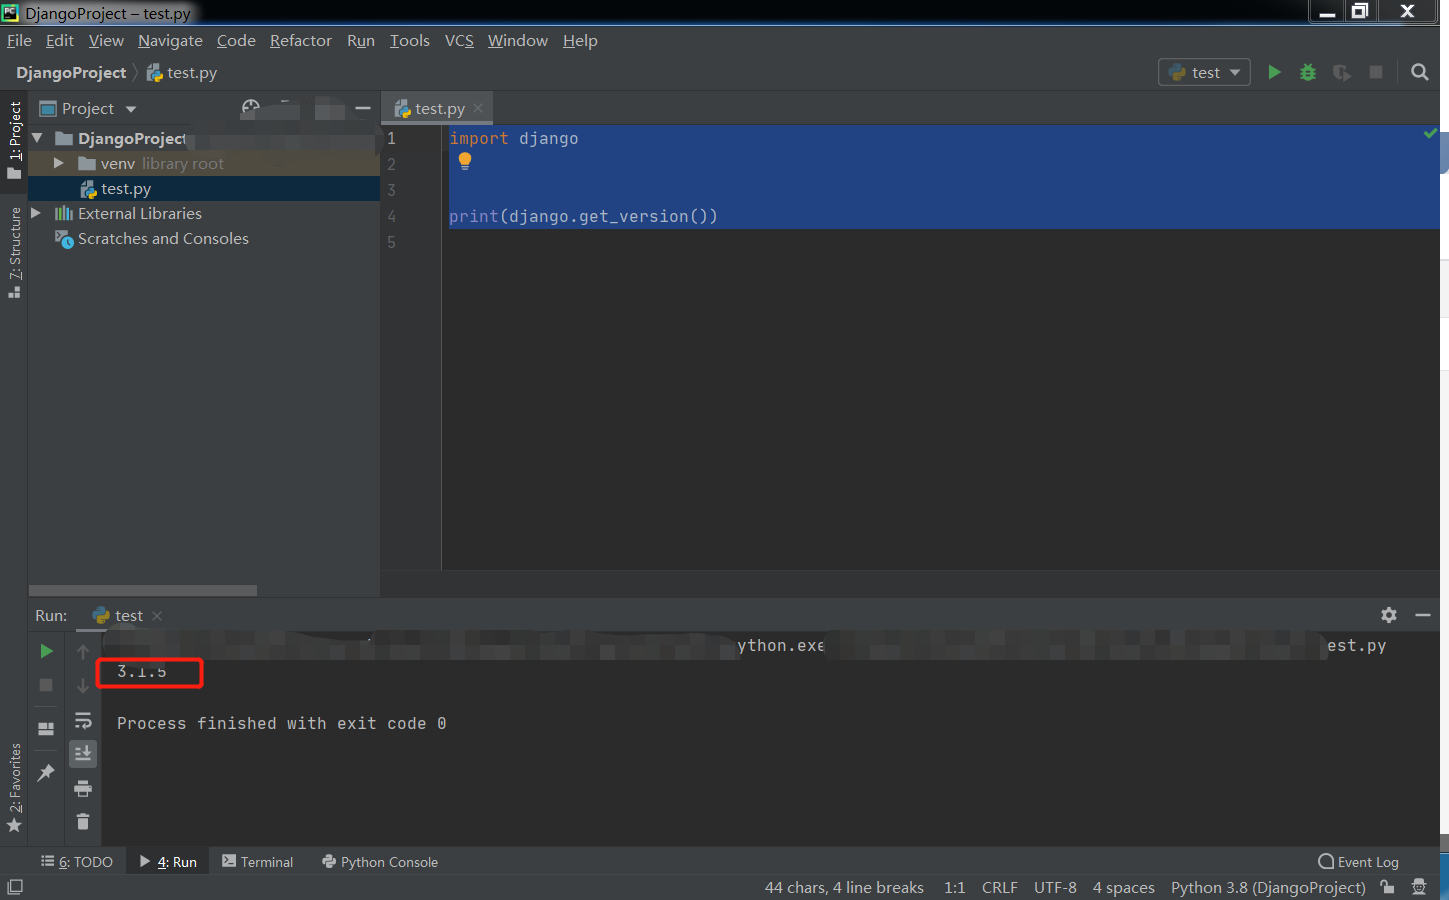
Task: Click the Project panel horizontal scrollbar
Action: [x=143, y=590]
